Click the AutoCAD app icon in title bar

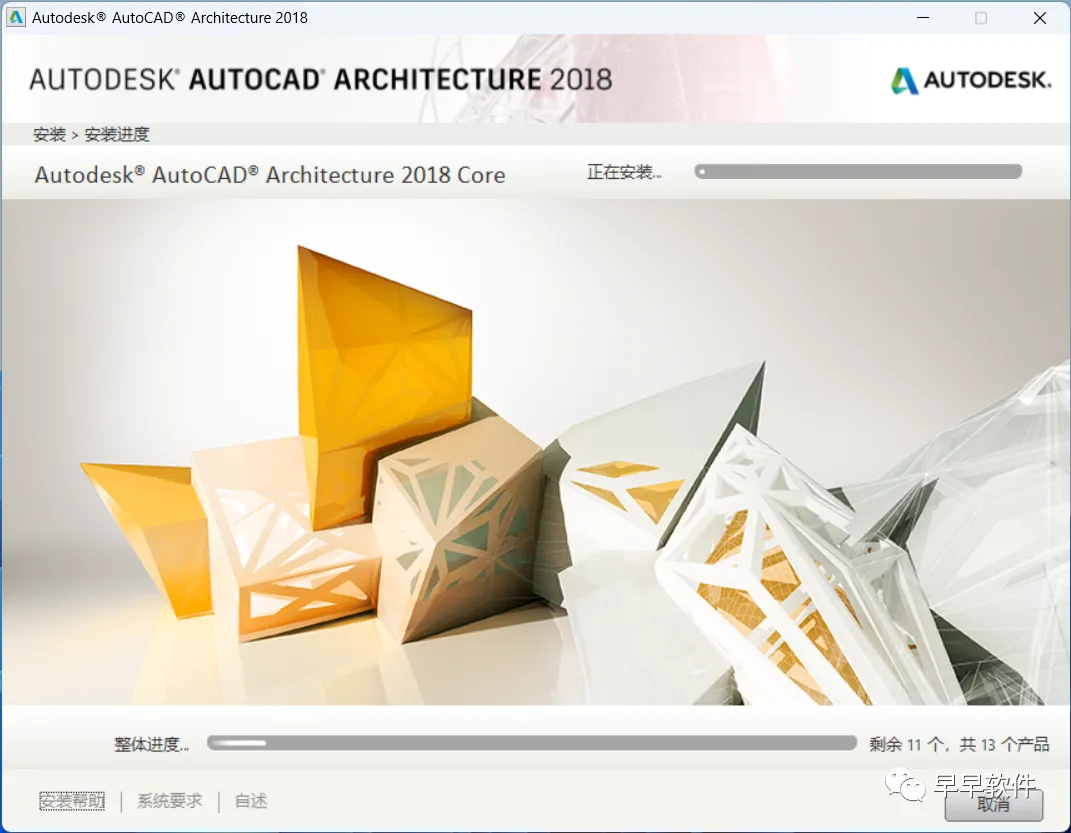click(15, 17)
